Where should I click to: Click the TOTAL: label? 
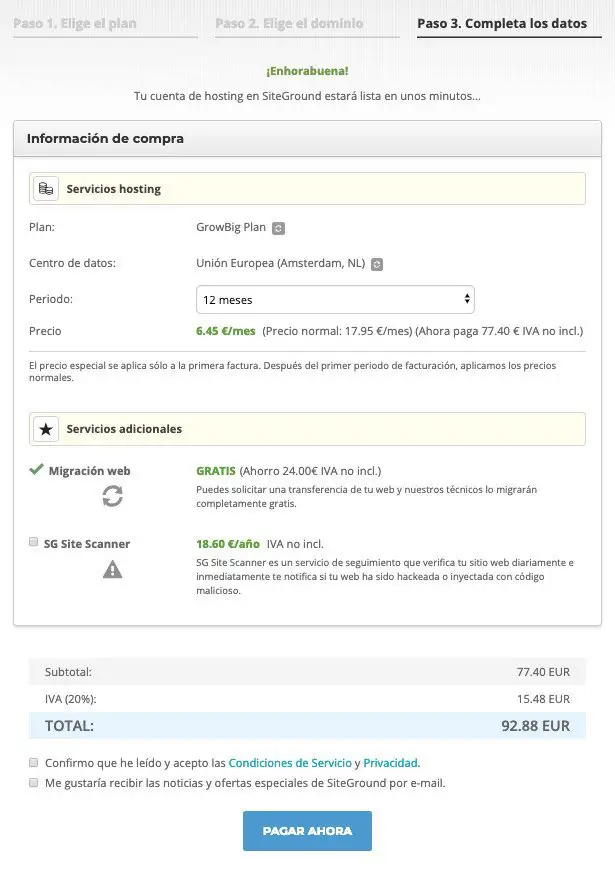tap(69, 726)
